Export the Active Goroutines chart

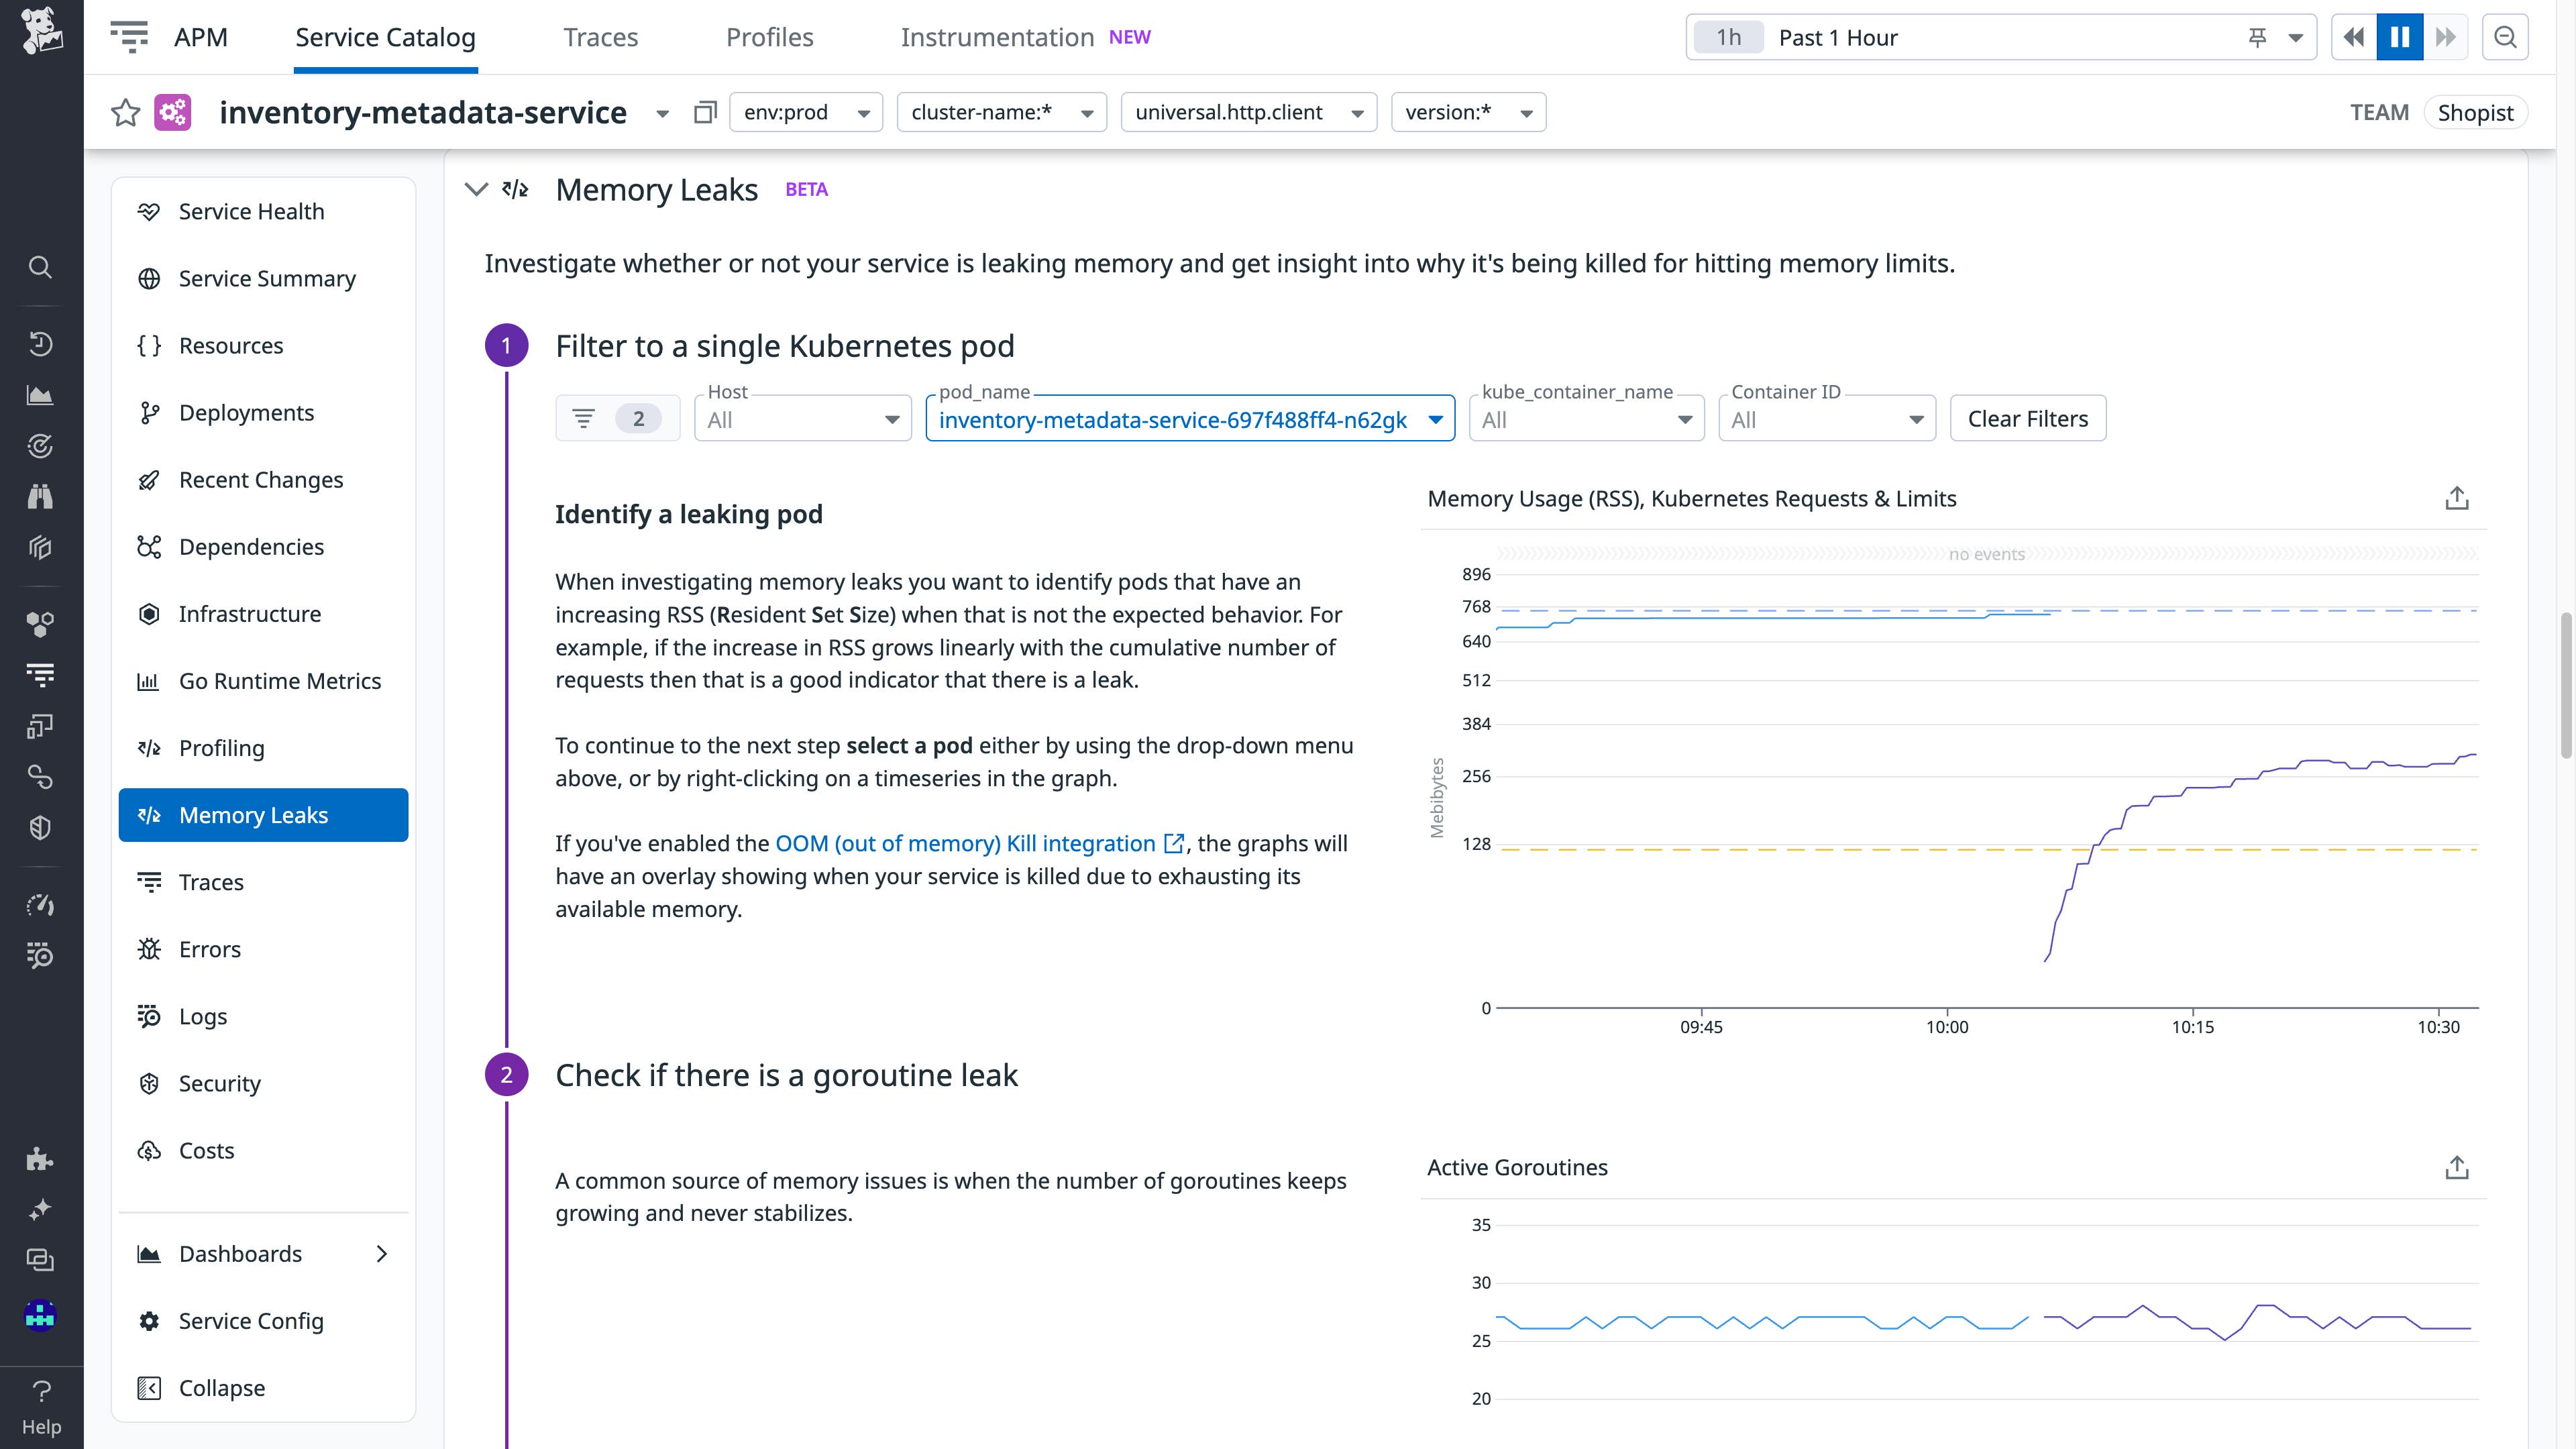pos(2458,1166)
